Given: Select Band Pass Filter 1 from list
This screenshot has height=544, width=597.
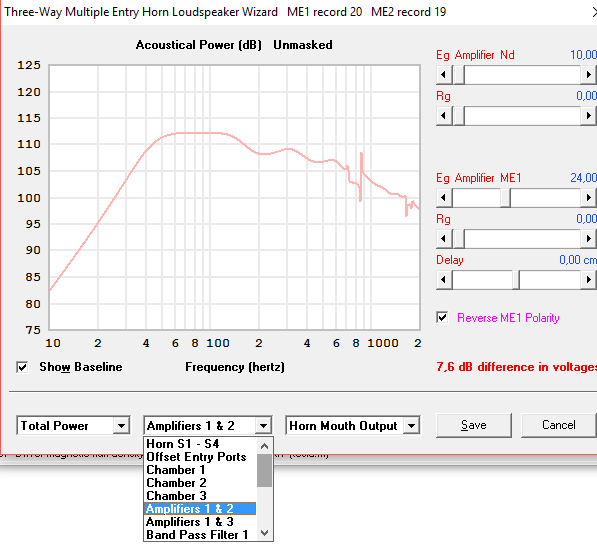Looking at the screenshot, I should pyautogui.click(x=200, y=534).
